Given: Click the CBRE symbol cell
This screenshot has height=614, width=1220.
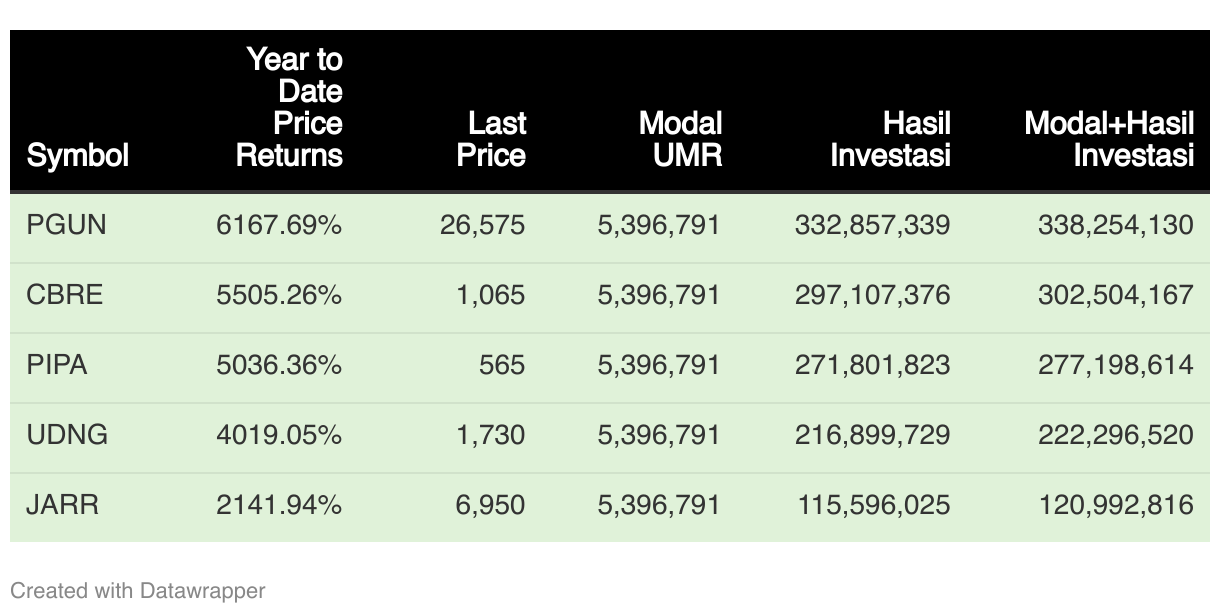Looking at the screenshot, I should (x=65, y=295).
